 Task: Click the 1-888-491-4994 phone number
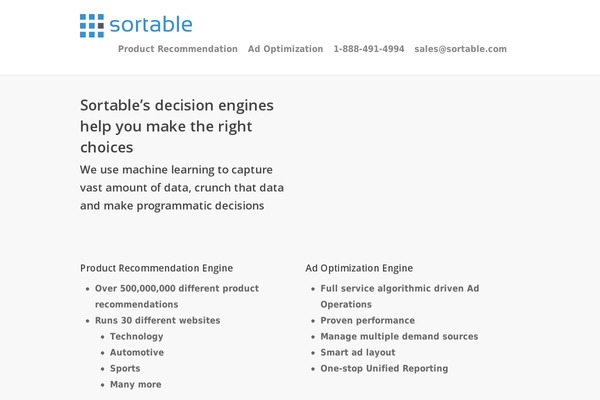[369, 49]
